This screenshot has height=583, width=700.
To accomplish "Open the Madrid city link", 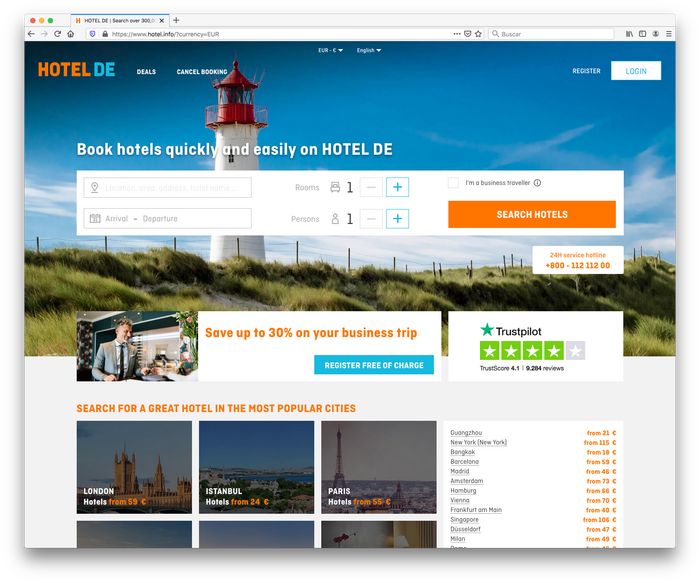I will click(x=460, y=471).
